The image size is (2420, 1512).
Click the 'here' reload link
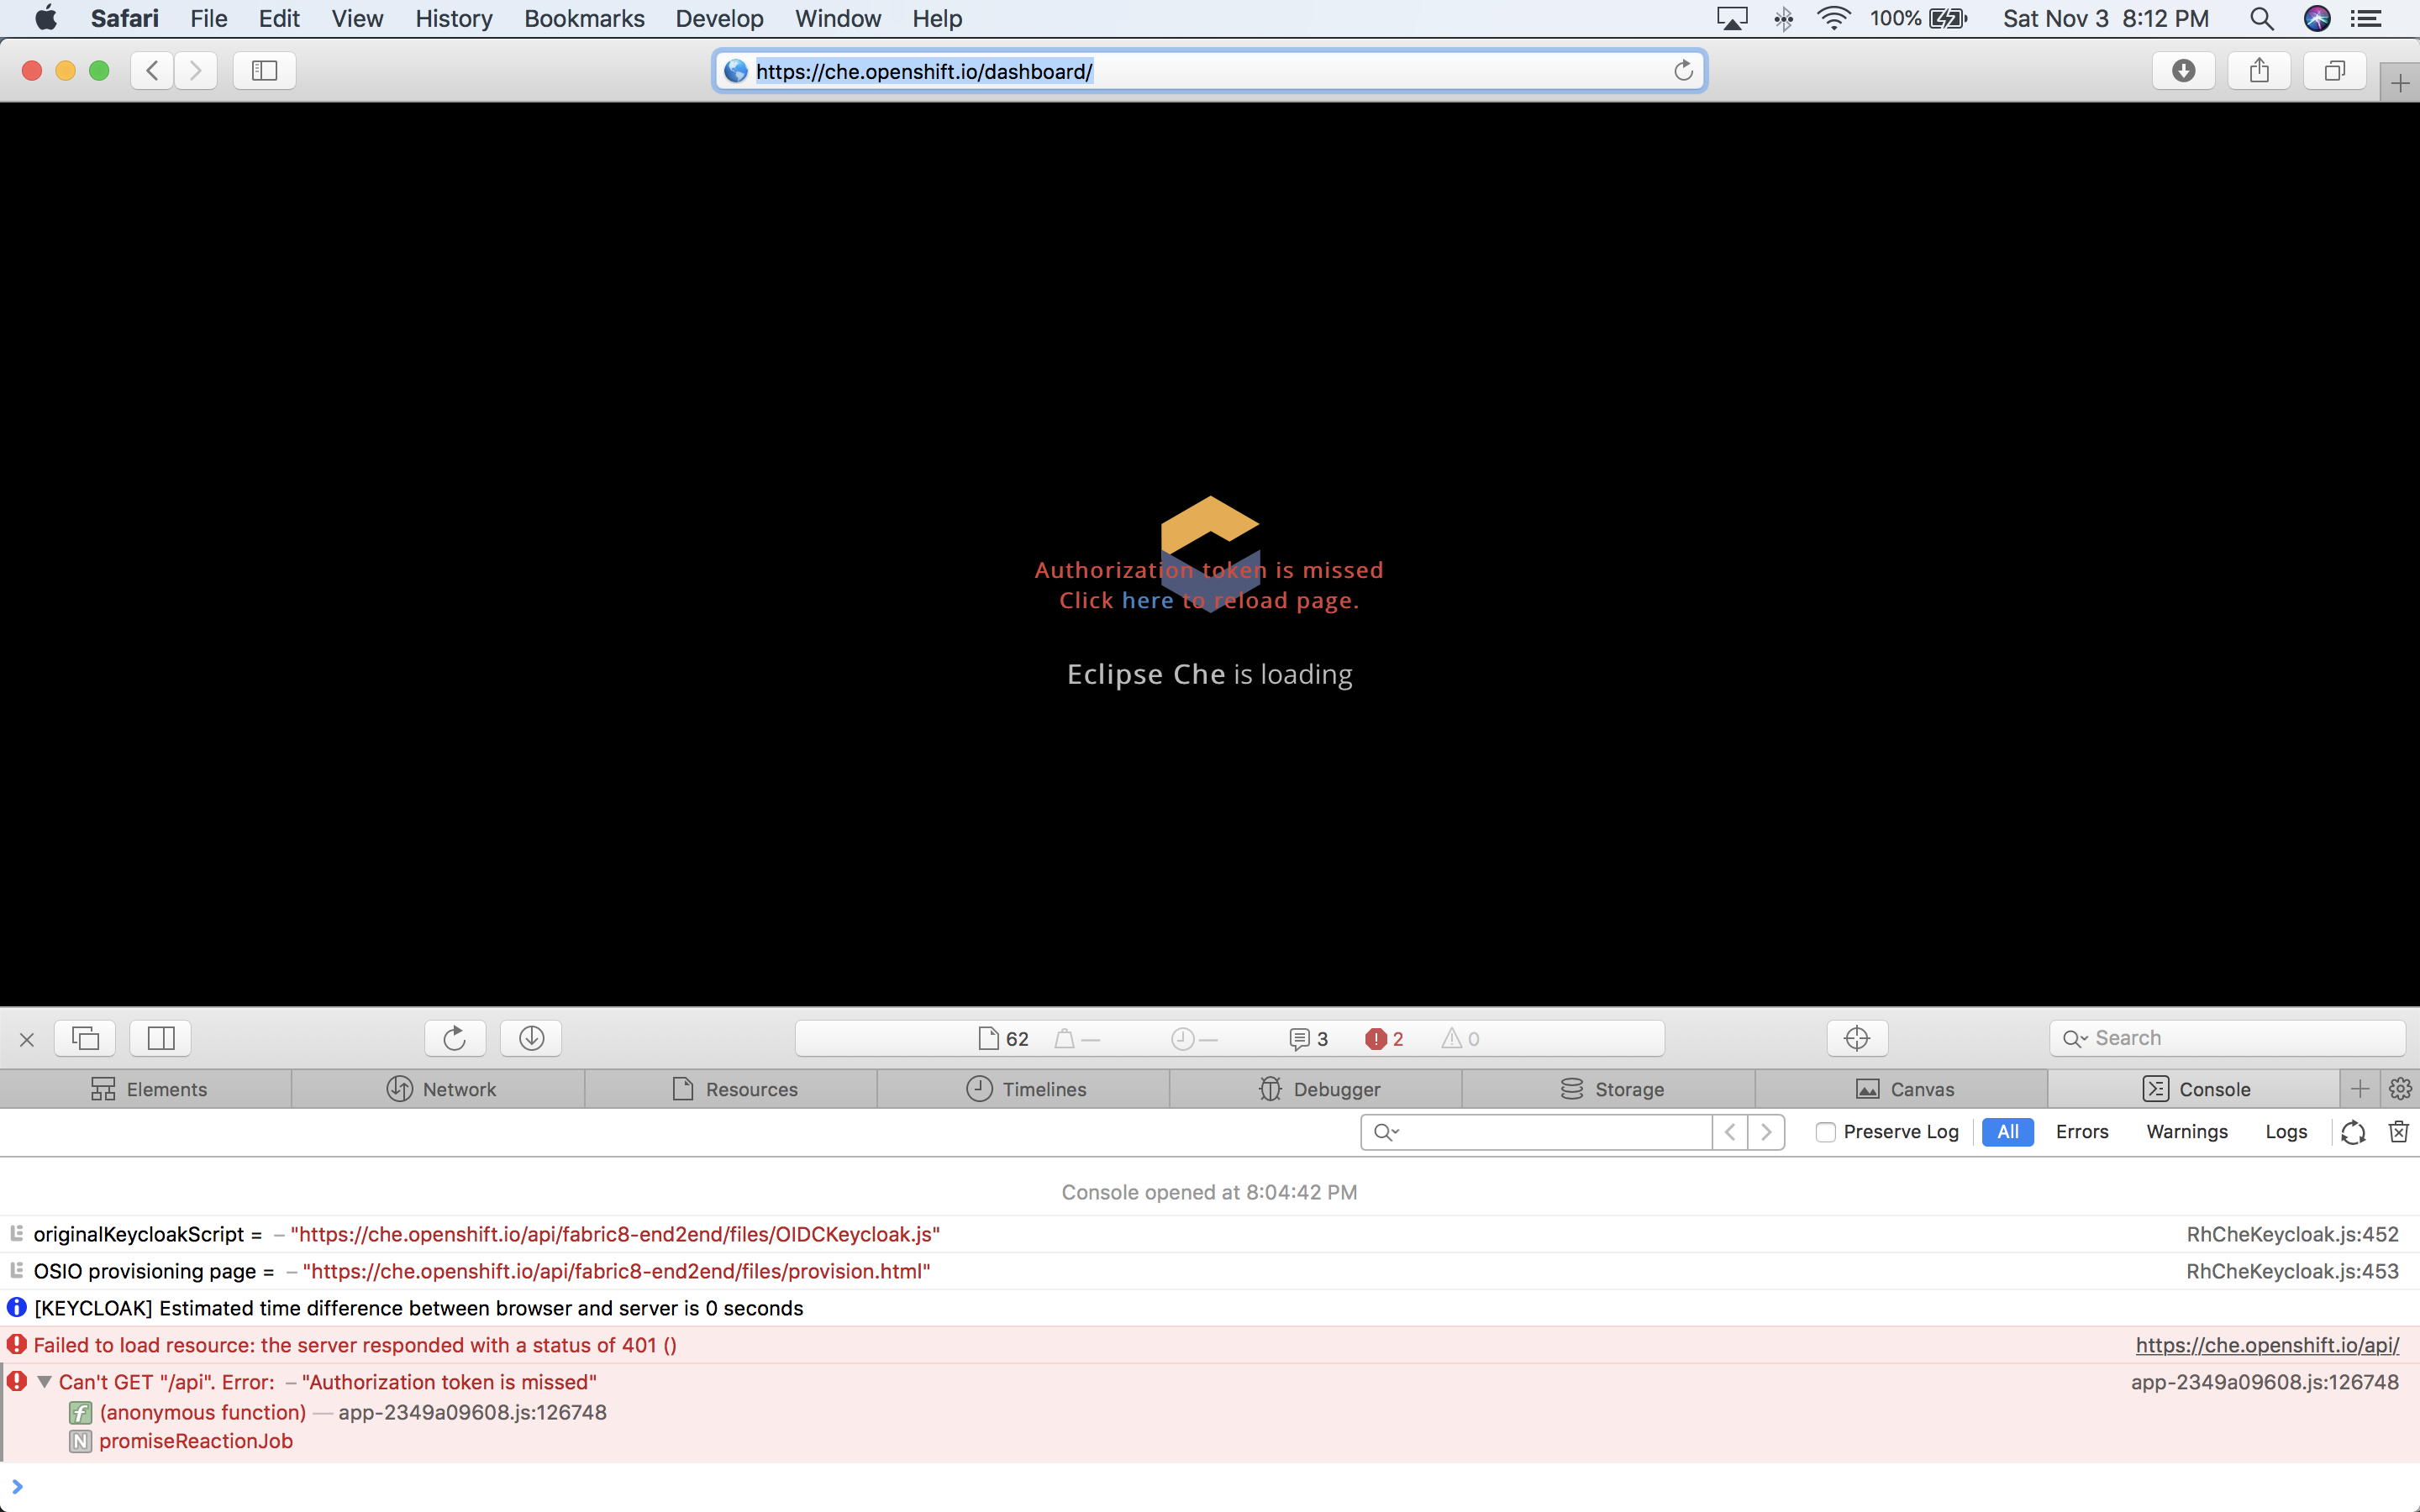pos(1147,600)
